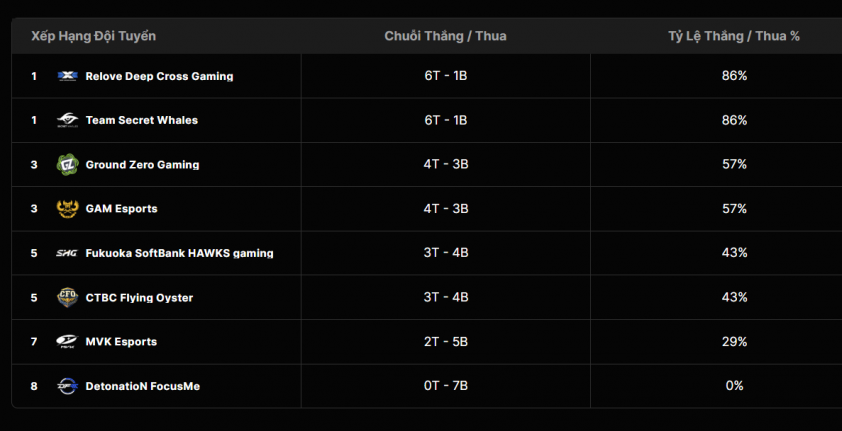This screenshot has height=431, width=842.
Task: Click the Ground Zero Gaming logo
Action: (x=67, y=165)
